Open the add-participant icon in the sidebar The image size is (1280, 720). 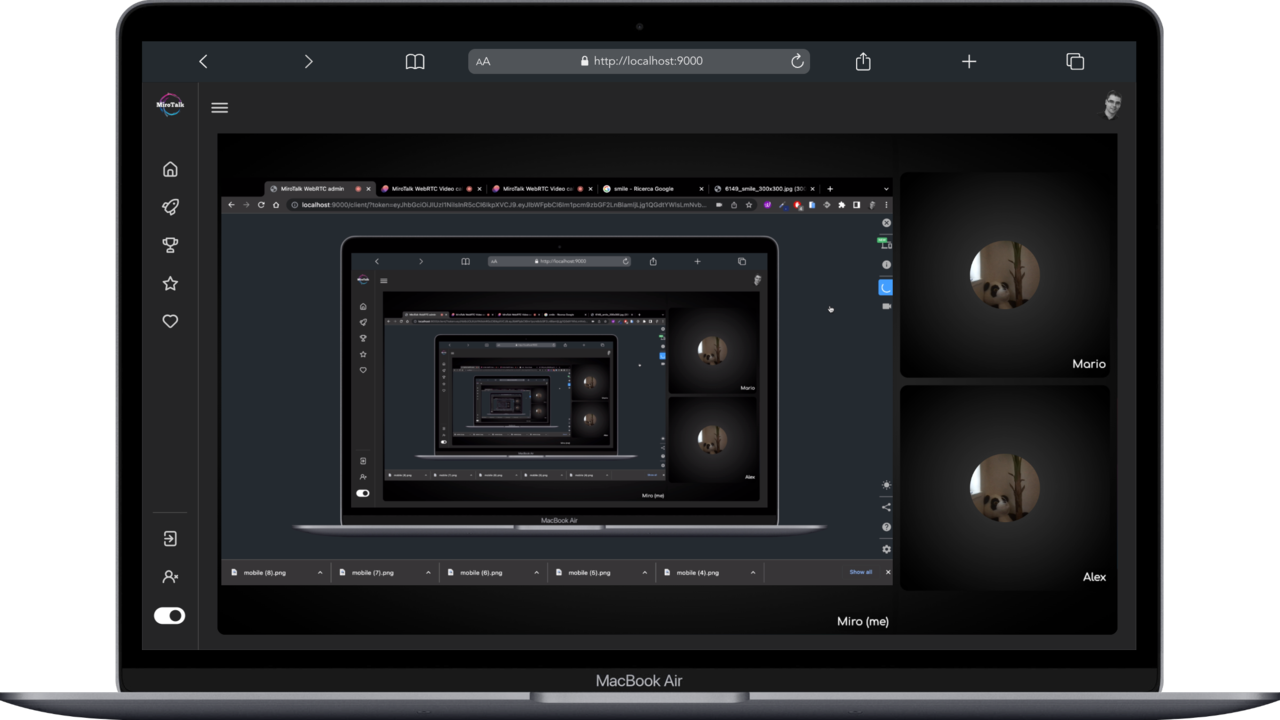click(x=170, y=576)
